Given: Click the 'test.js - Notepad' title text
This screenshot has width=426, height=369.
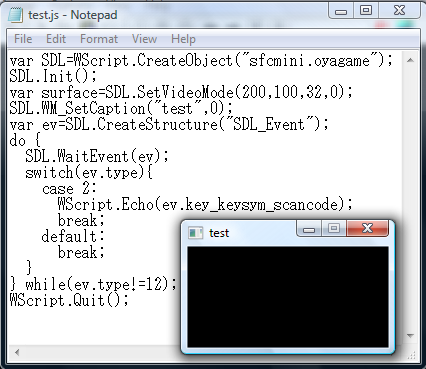Looking at the screenshot, I should [72, 15].
